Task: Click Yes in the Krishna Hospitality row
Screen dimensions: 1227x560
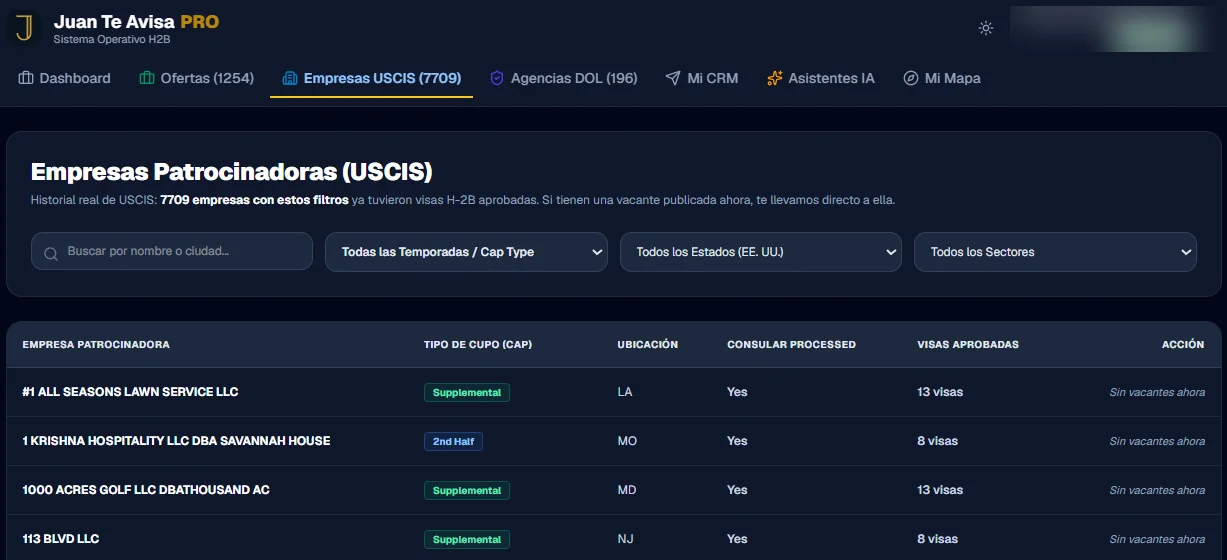Action: tap(737, 441)
